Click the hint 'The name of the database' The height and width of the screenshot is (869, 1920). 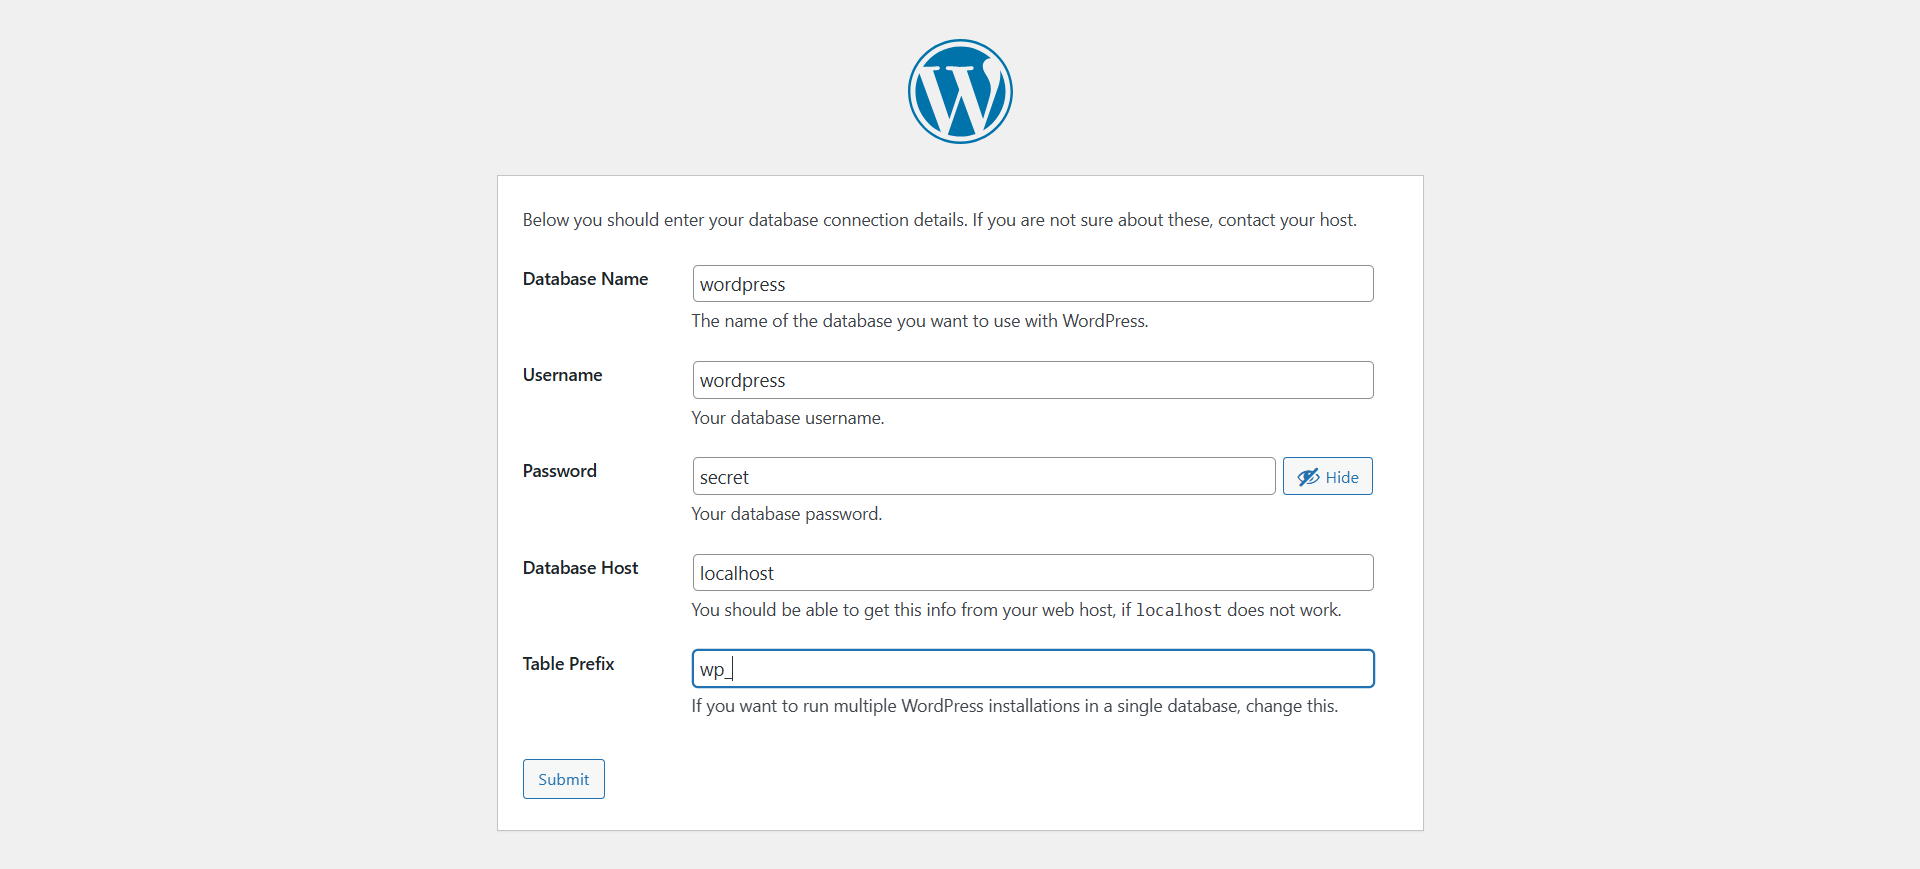(919, 321)
